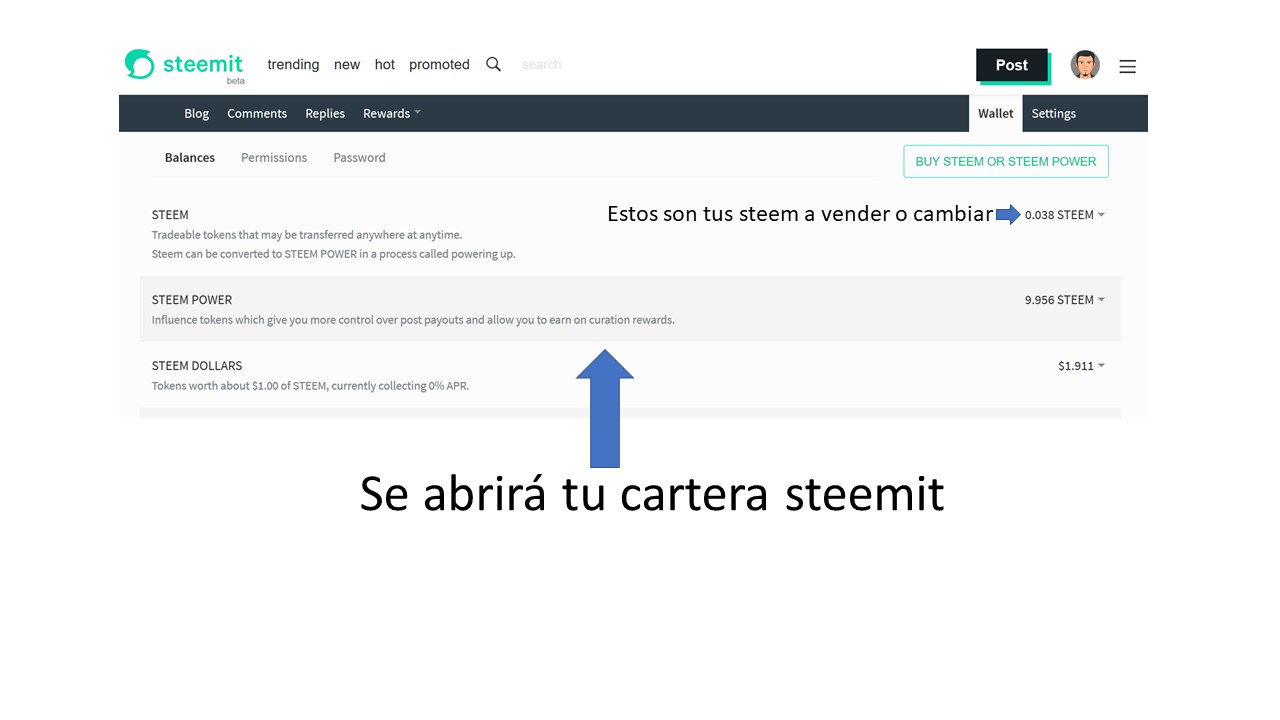Click the STEEM POWER heading text
The width and height of the screenshot is (1280, 720).
pyautogui.click(x=192, y=299)
